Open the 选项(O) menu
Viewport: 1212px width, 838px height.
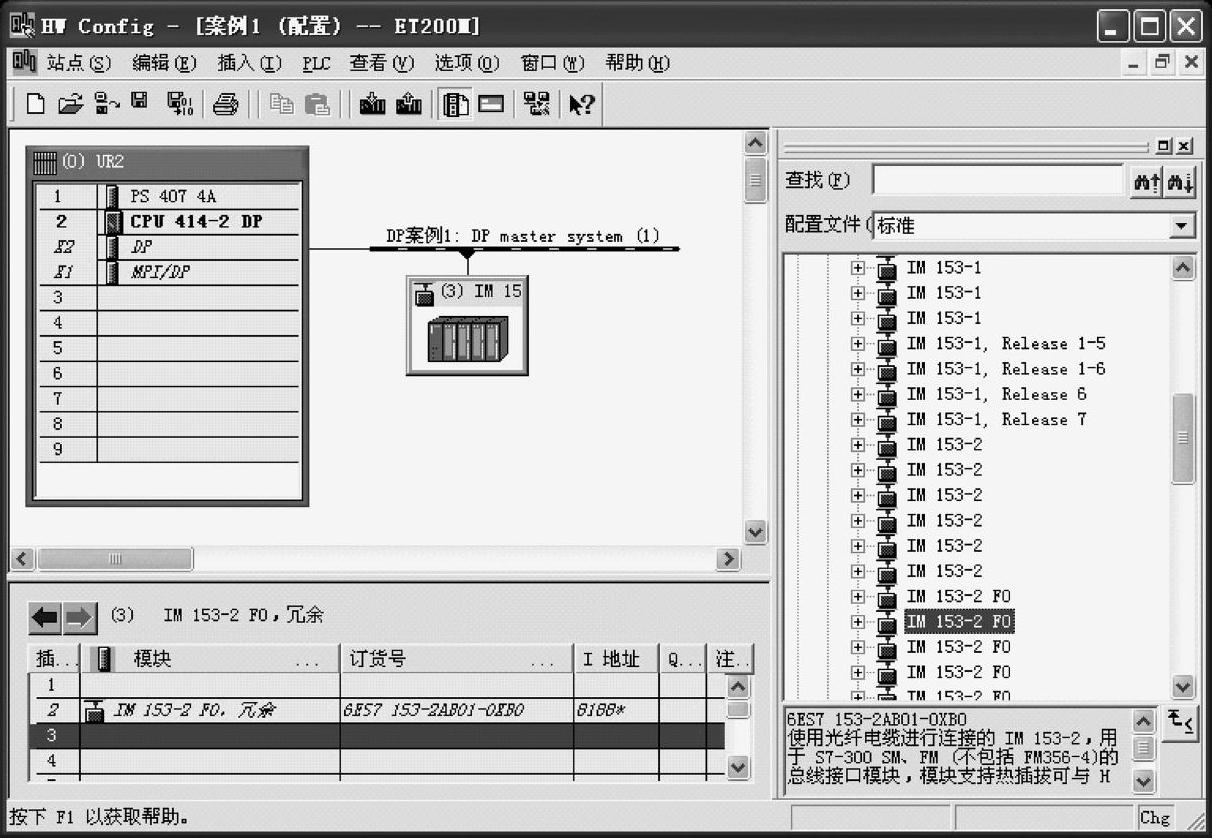[x=467, y=63]
